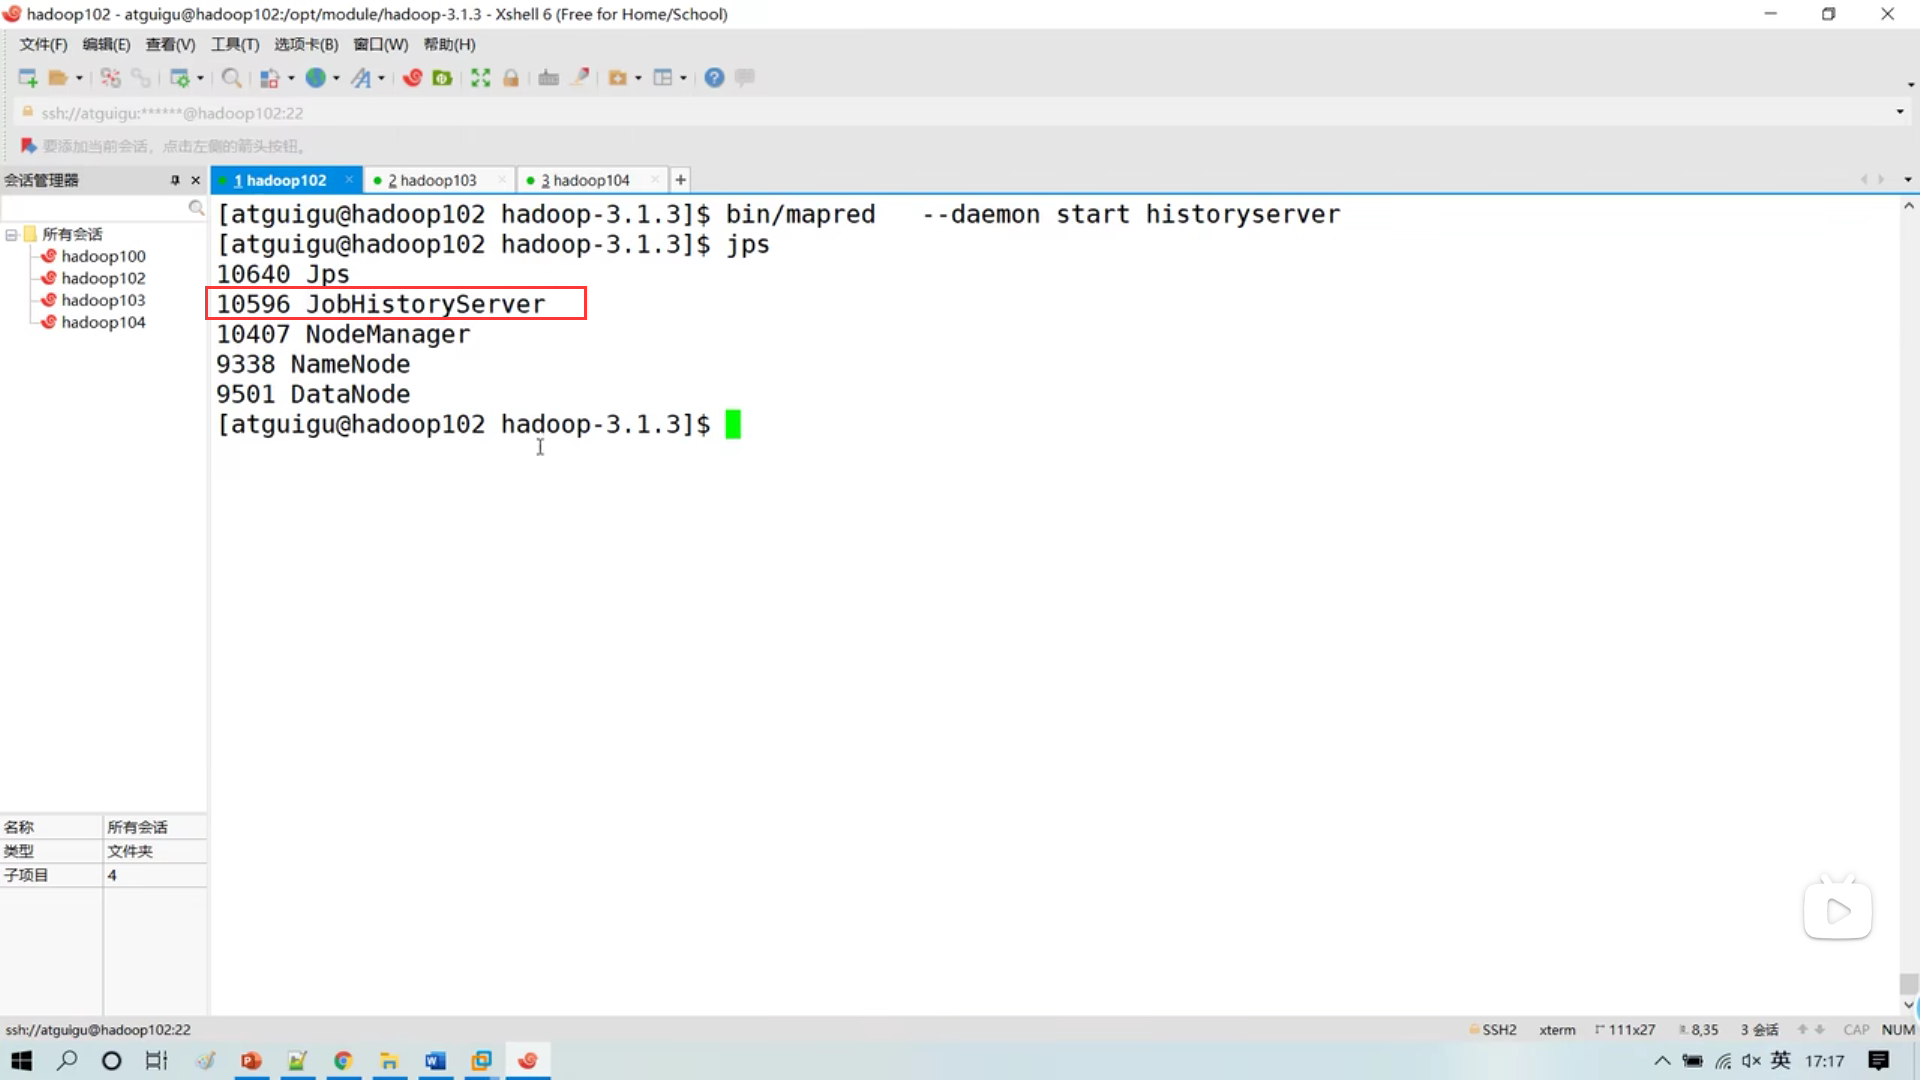1920x1080 pixels.
Task: Expand the session properties dropdown arrow
Action: 200,78
